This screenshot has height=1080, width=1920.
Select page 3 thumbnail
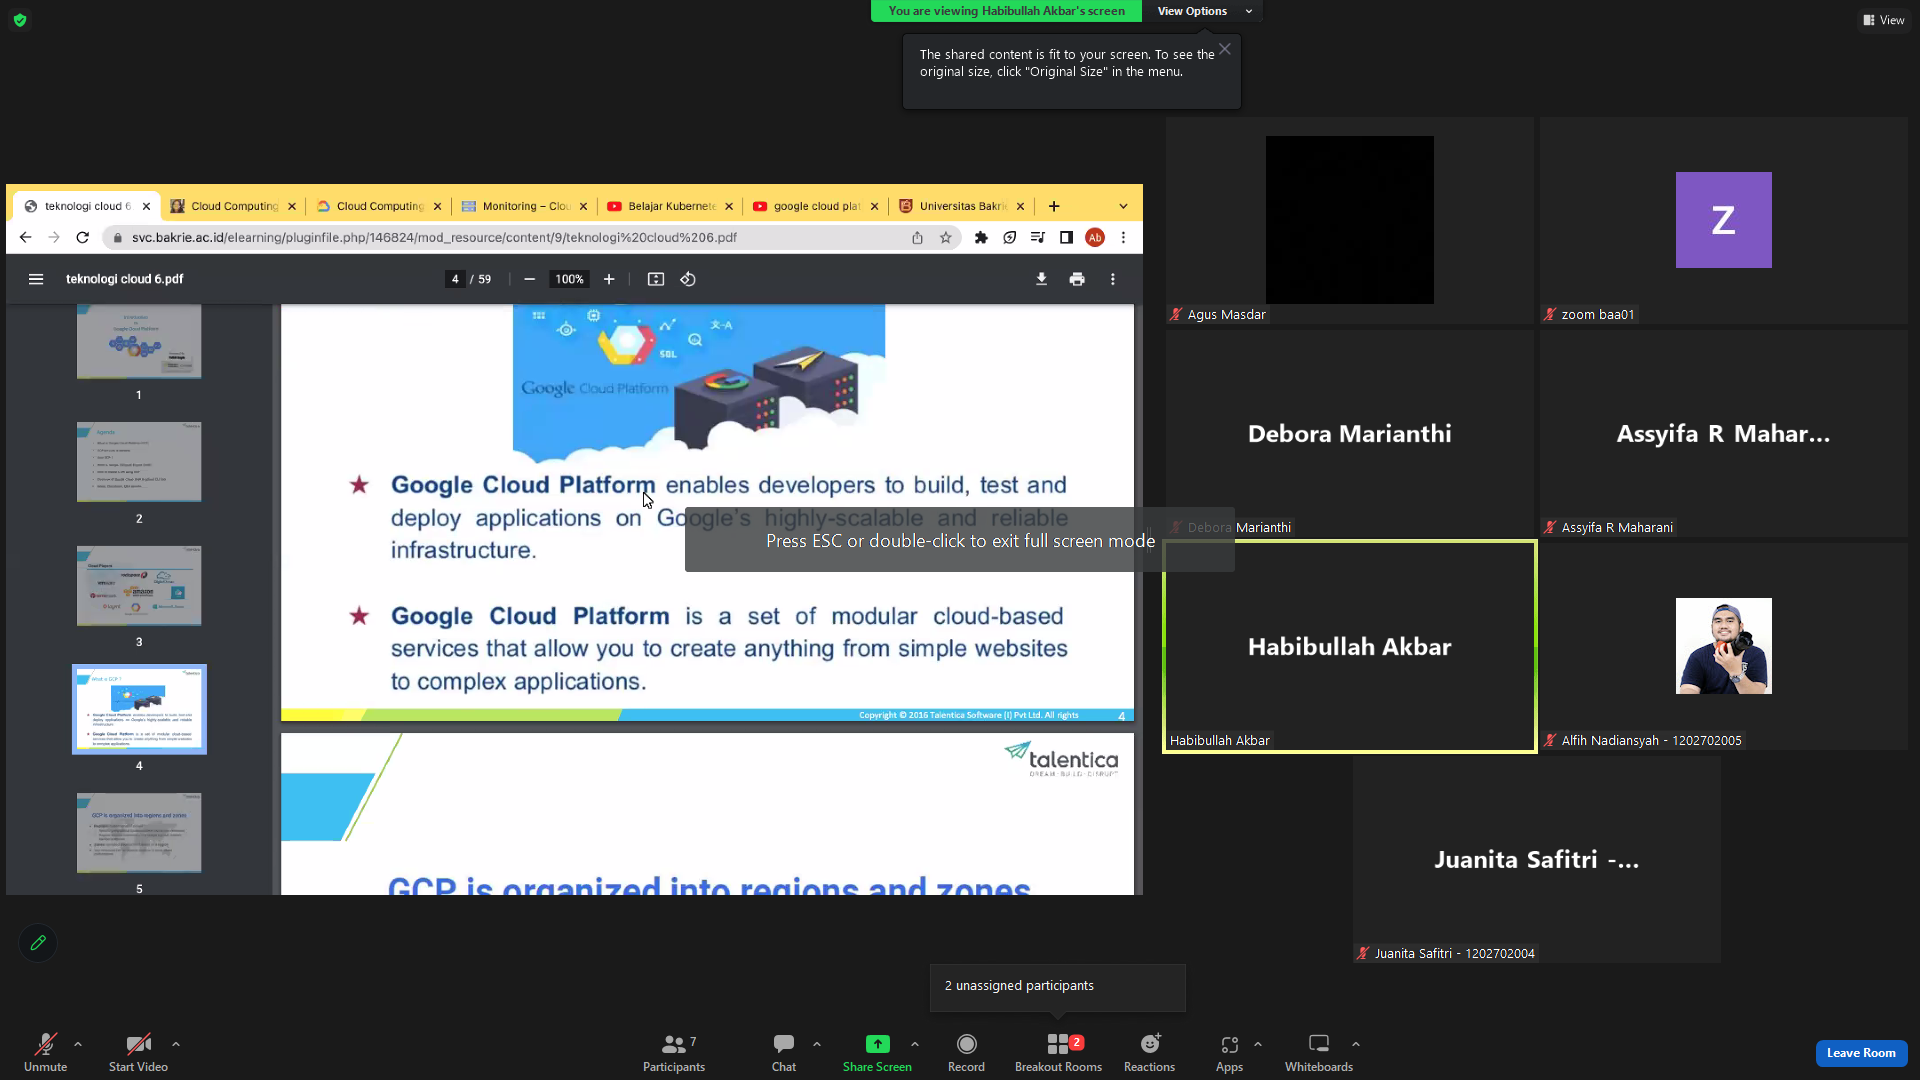click(x=139, y=586)
